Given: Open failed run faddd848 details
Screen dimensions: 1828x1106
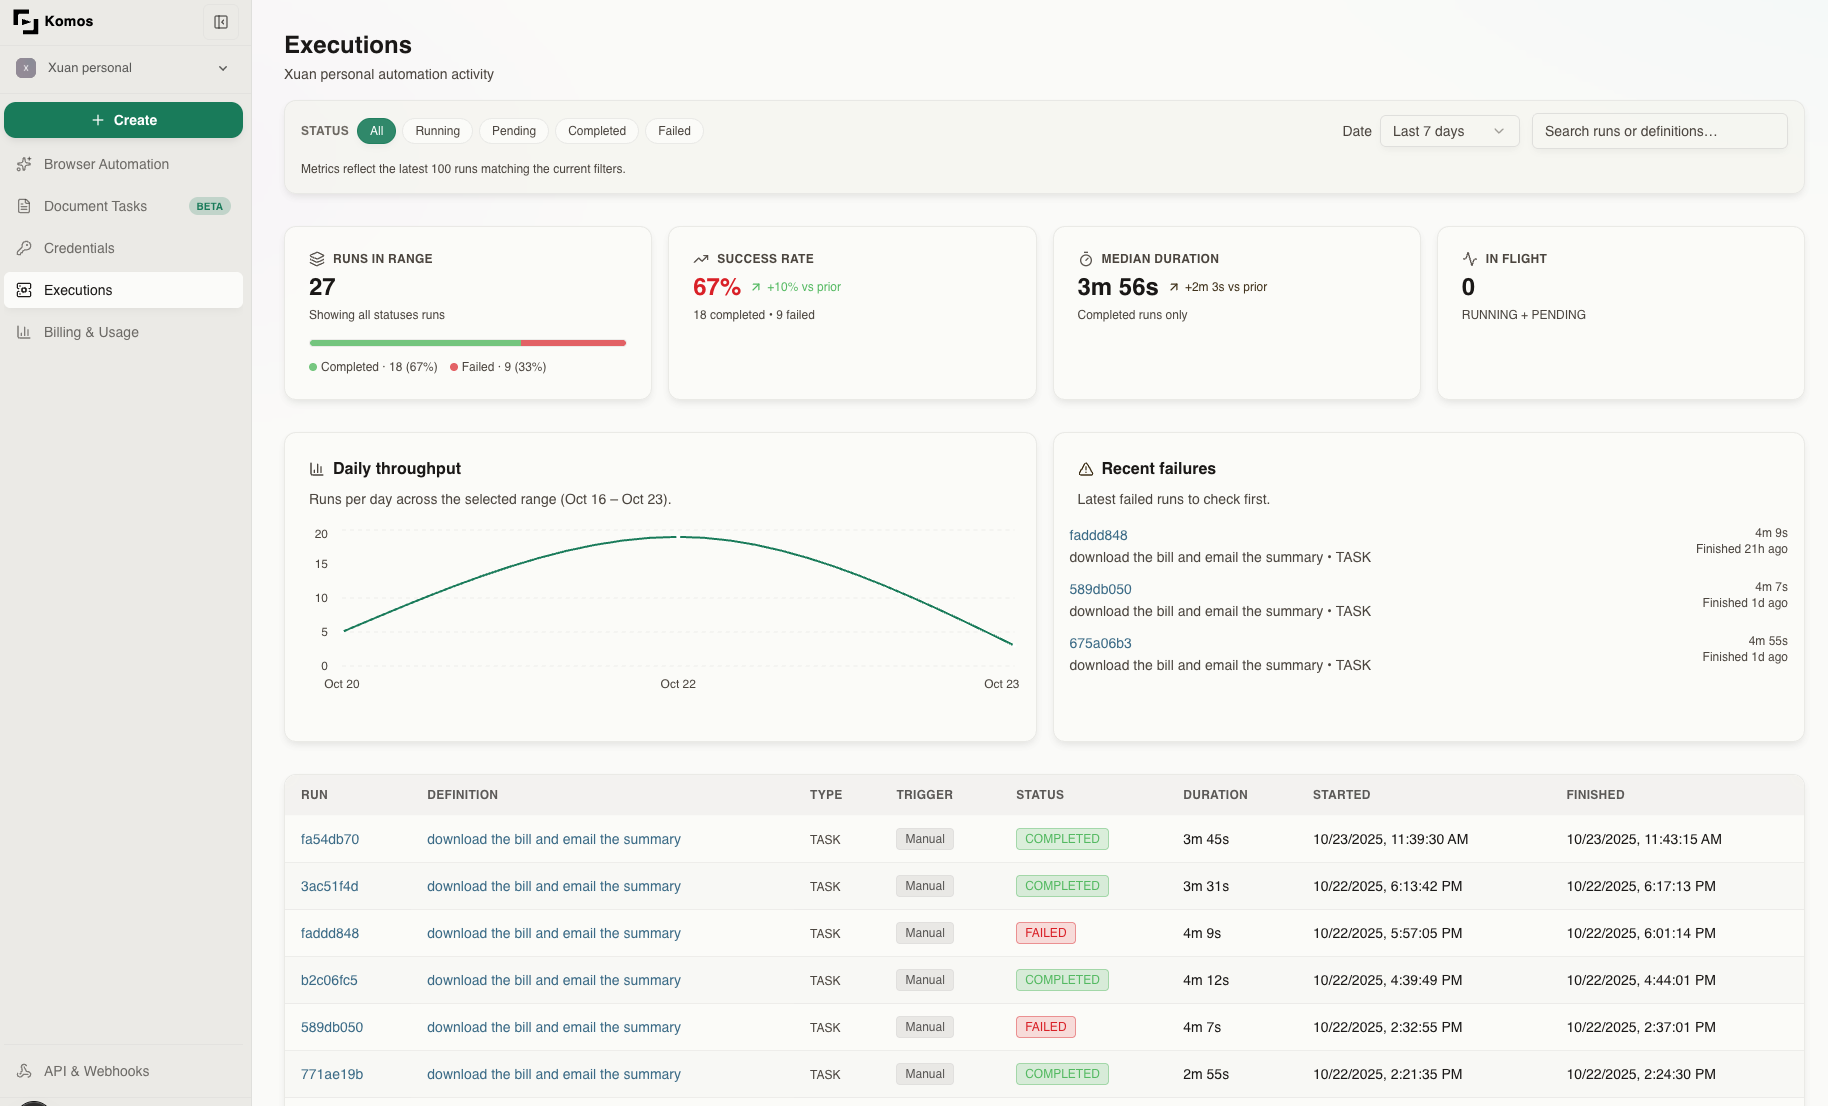Looking at the screenshot, I should (x=1098, y=535).
